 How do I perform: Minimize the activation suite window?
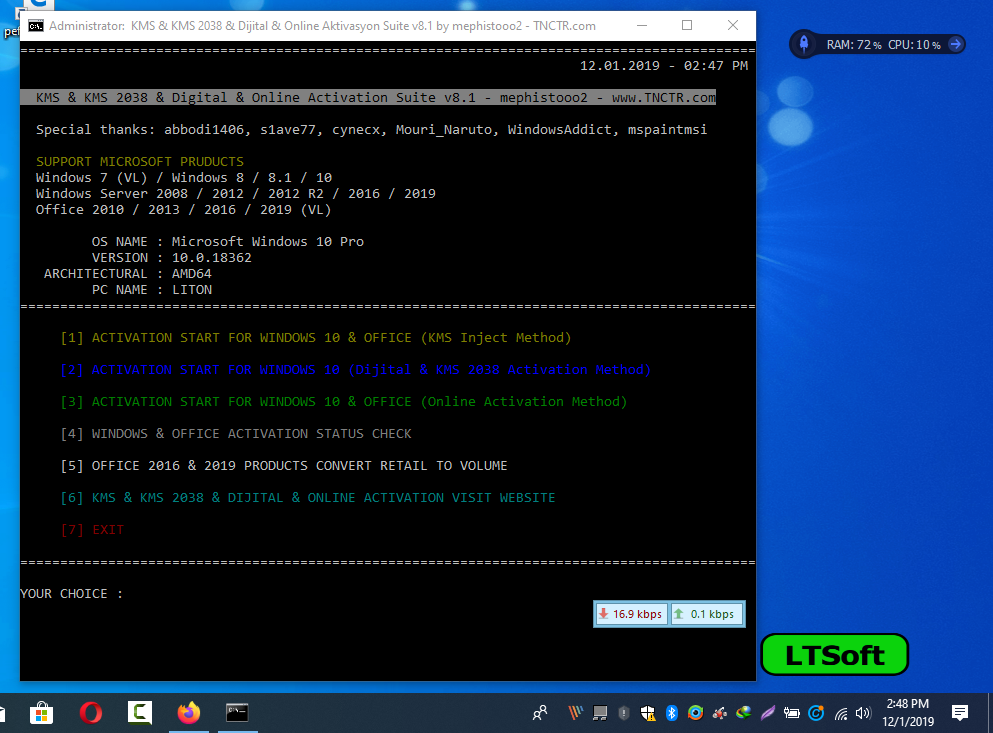point(642,25)
